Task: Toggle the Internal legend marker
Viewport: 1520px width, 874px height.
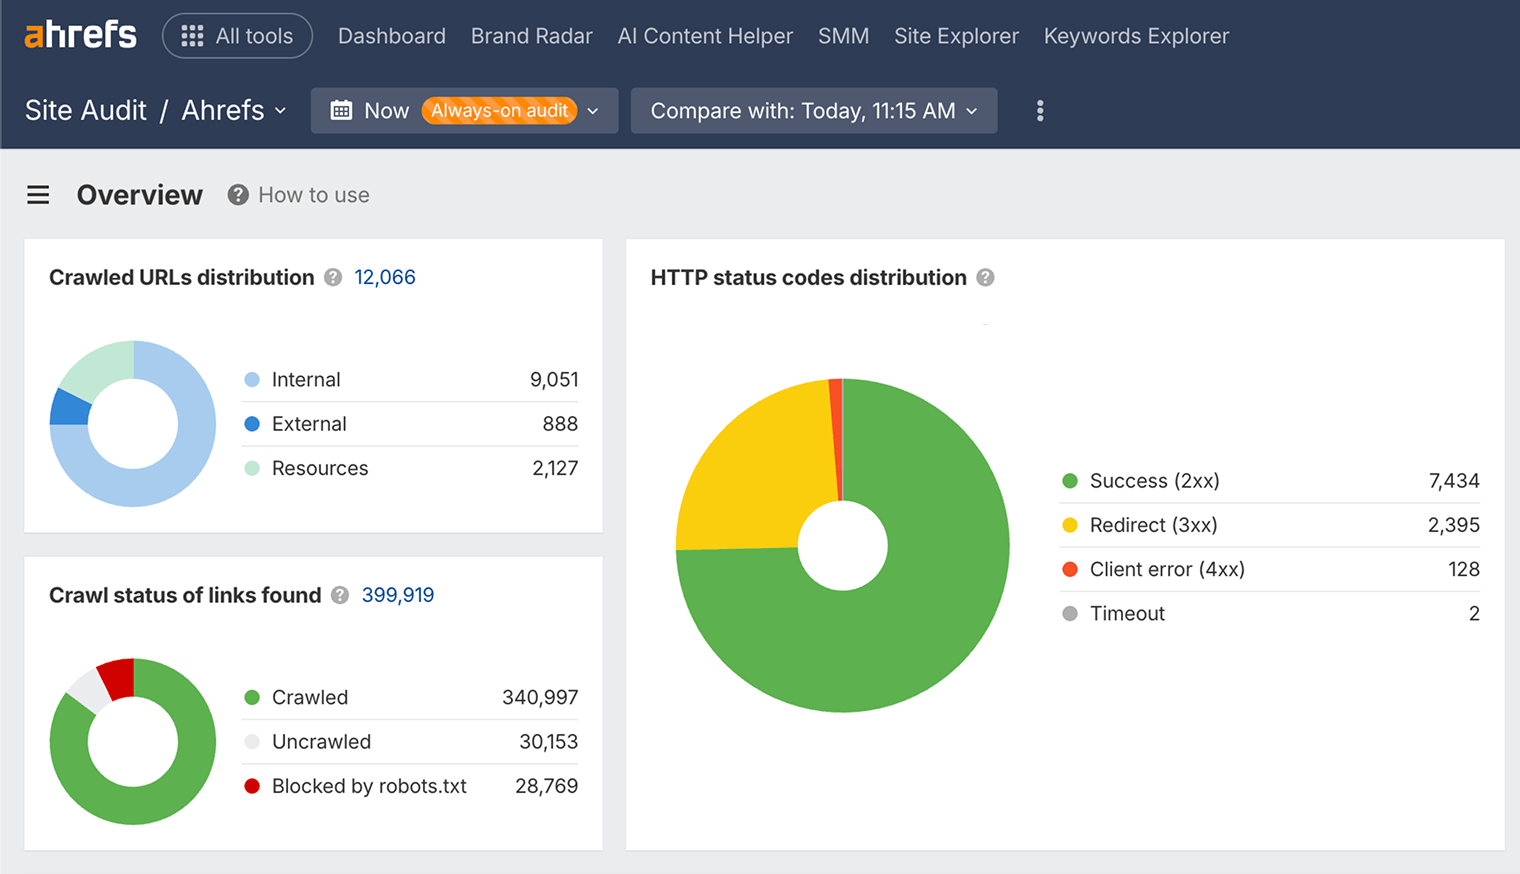Action: 251,379
